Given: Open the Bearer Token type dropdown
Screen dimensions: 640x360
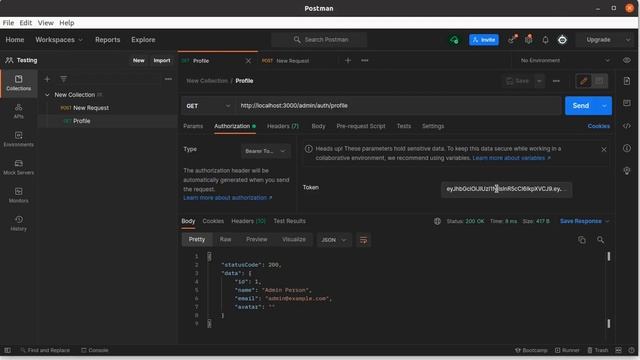Looking at the screenshot, I should tap(266, 151).
